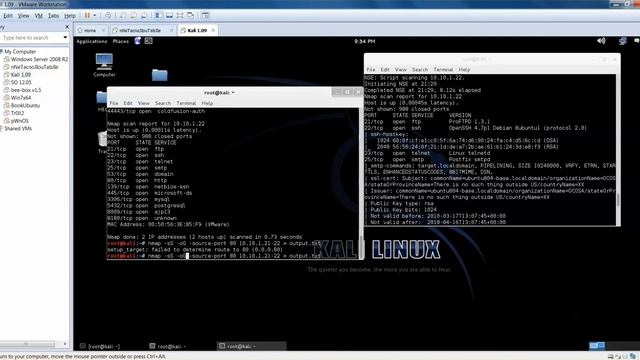This screenshot has height=360, width=640.
Task: Open the library search dropdown arrow
Action: 65,38
